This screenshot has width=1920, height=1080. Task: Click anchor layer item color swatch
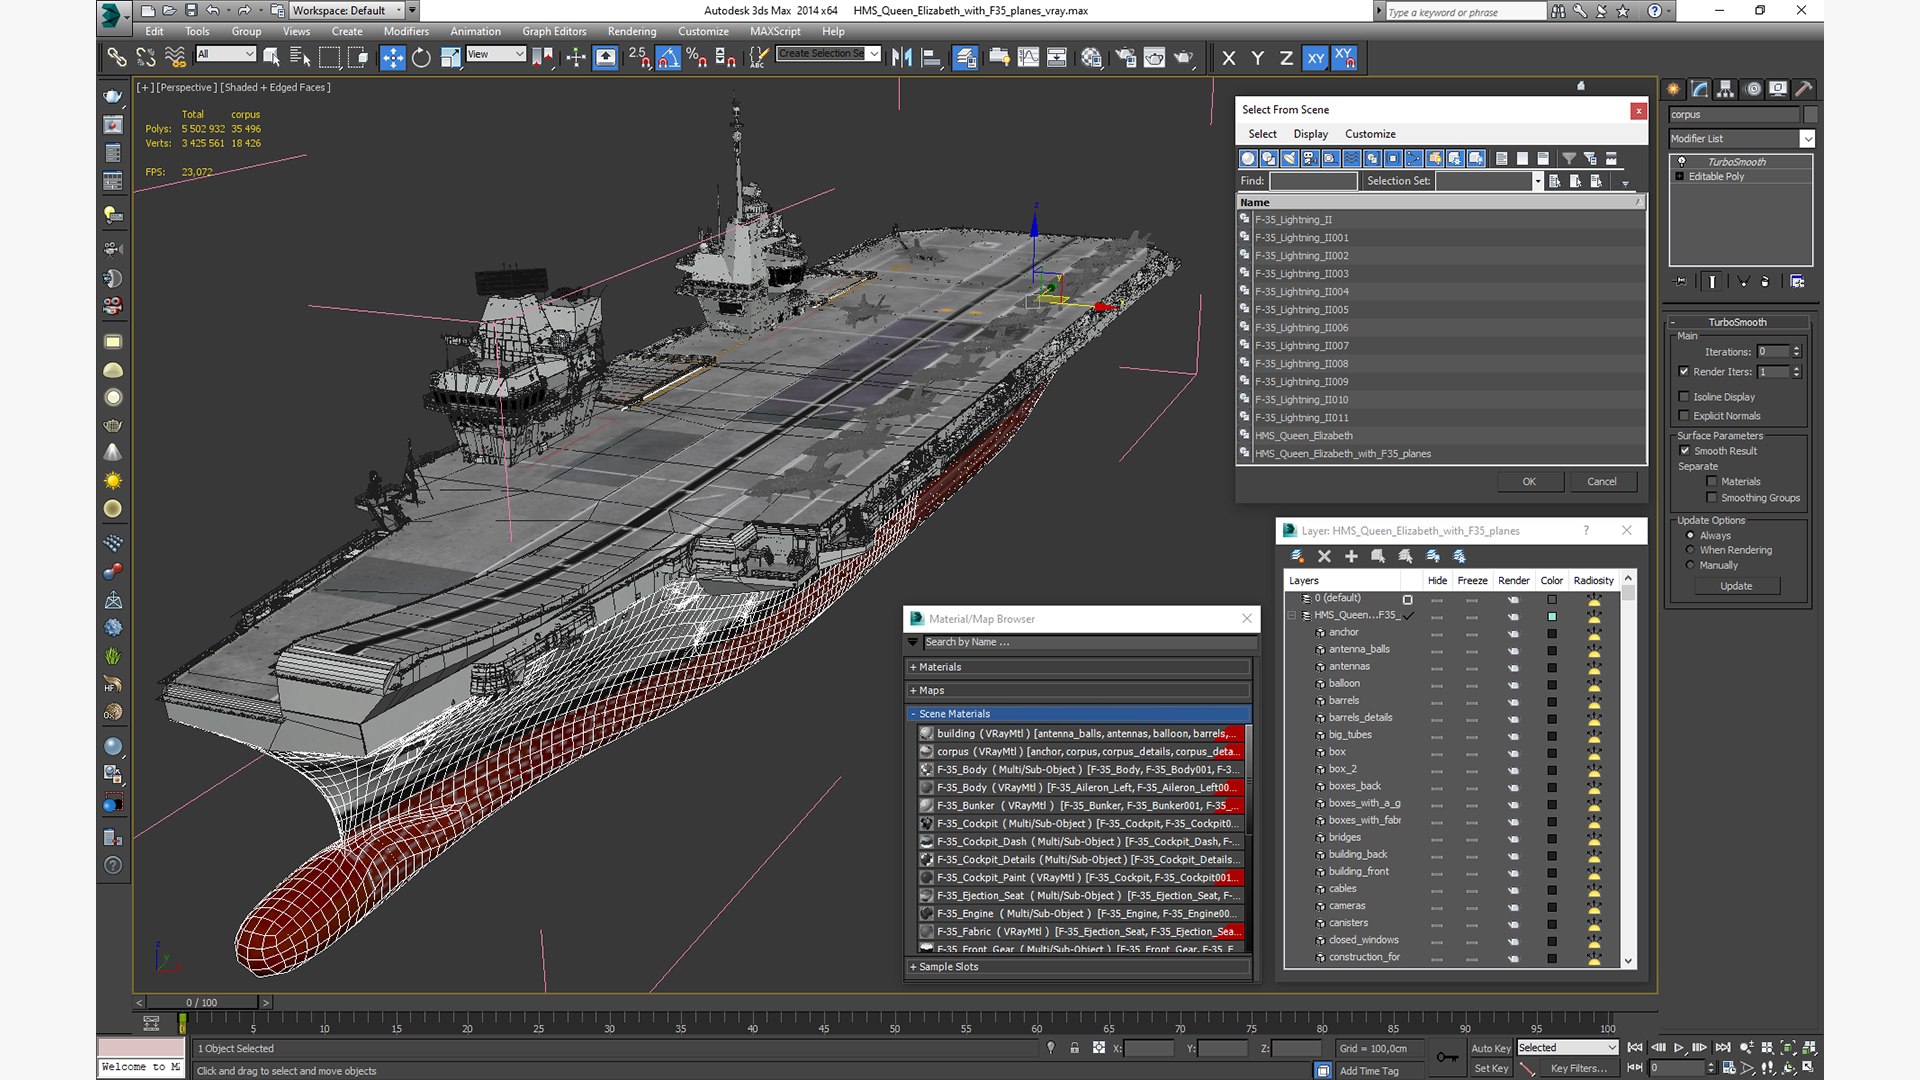(x=1552, y=633)
